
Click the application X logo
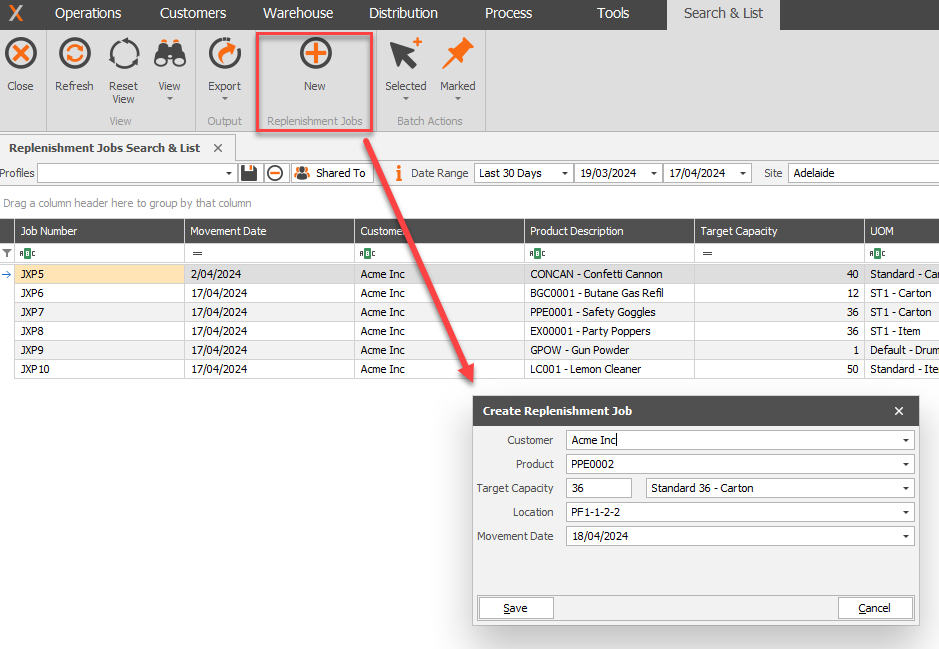(16, 13)
